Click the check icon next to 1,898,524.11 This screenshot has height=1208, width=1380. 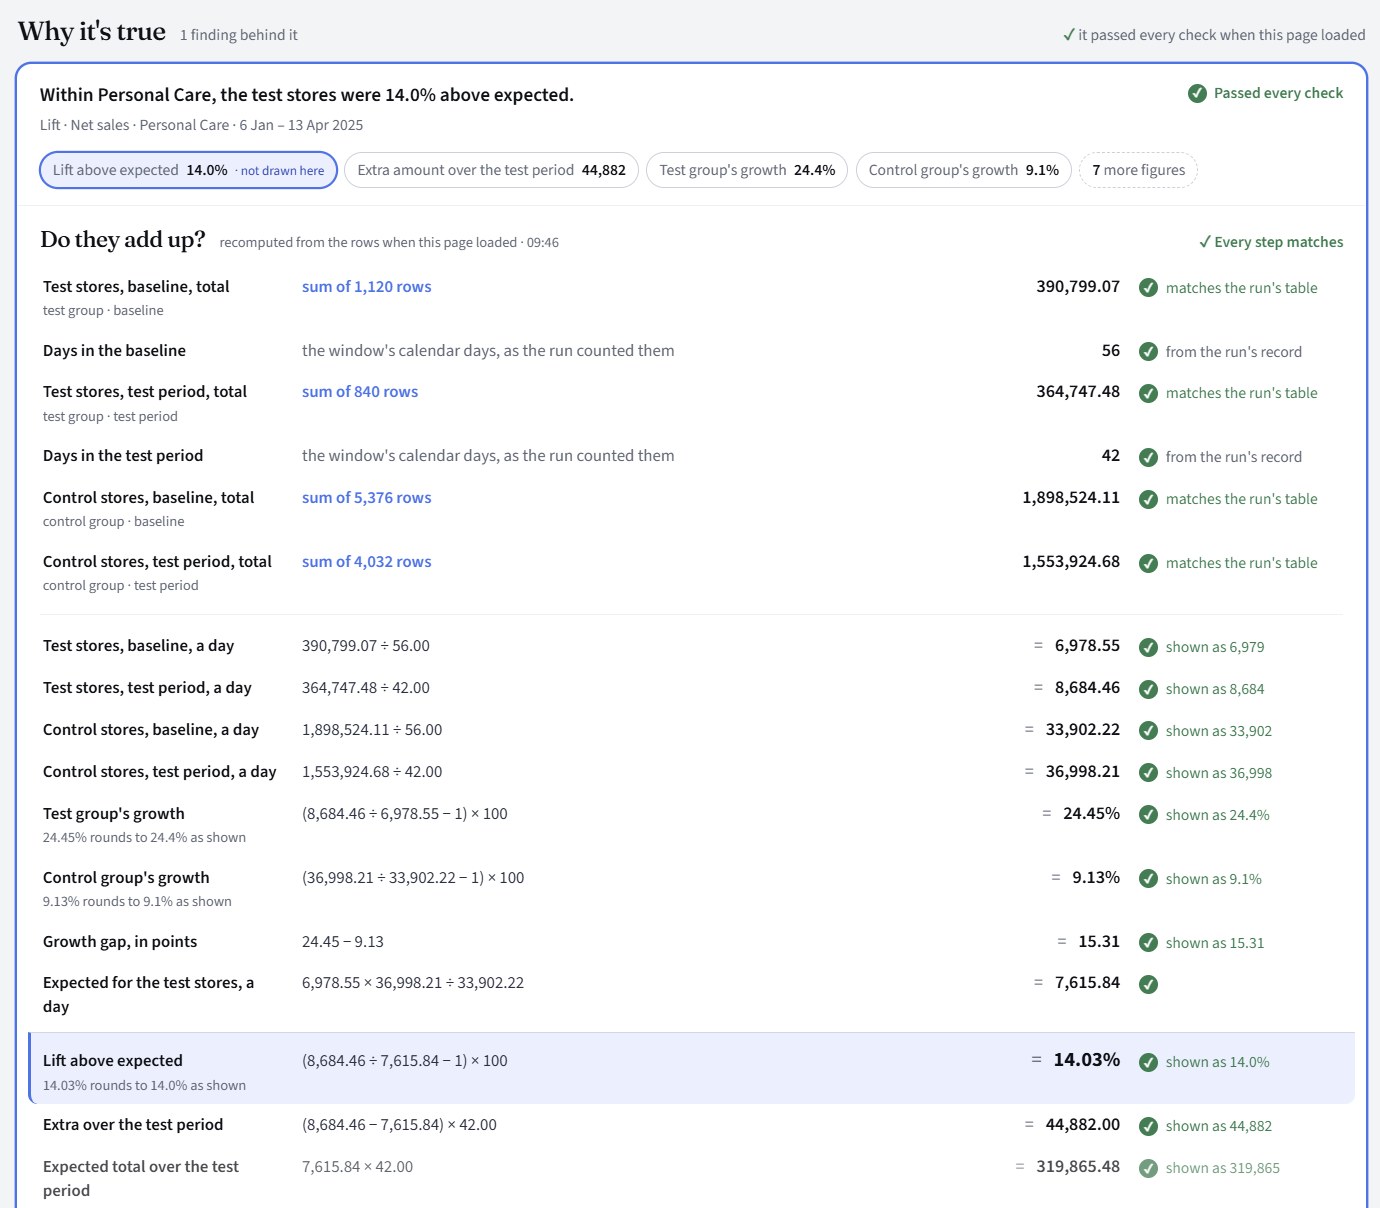coord(1149,499)
